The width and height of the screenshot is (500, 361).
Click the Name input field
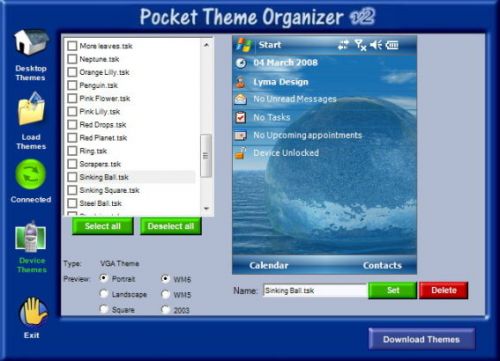pos(315,290)
